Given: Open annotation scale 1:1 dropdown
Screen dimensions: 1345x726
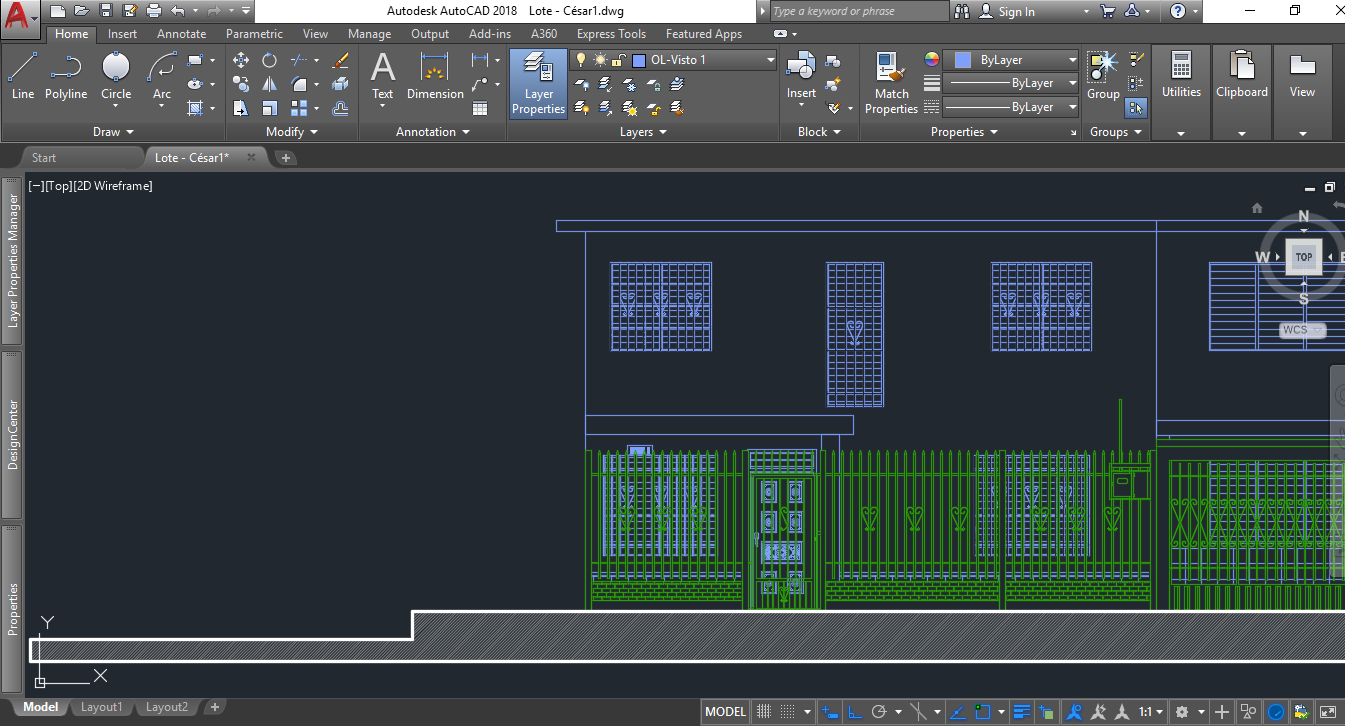Looking at the screenshot, I should point(1152,712).
